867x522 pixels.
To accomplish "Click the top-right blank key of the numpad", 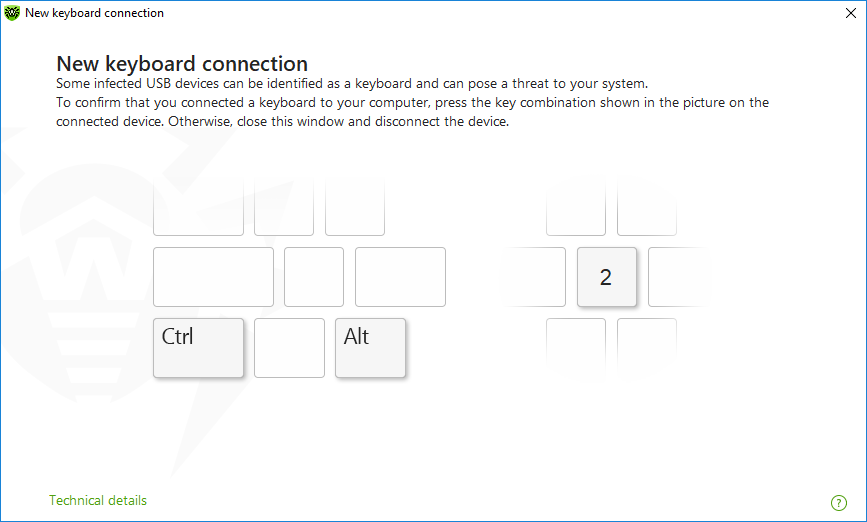I will pos(646,210).
